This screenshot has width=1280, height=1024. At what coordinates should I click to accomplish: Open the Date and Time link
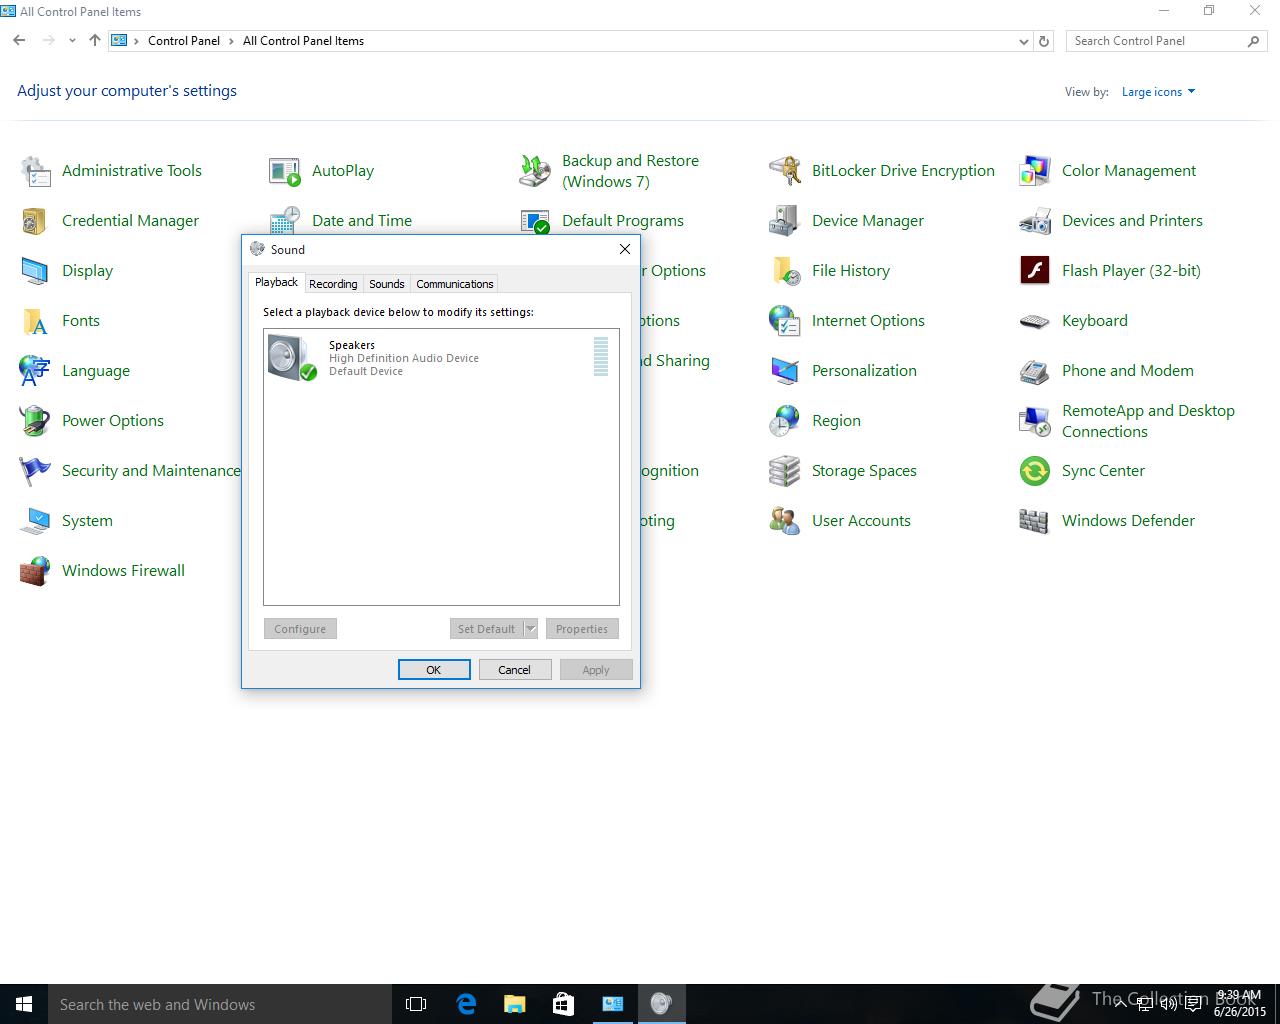coord(362,221)
